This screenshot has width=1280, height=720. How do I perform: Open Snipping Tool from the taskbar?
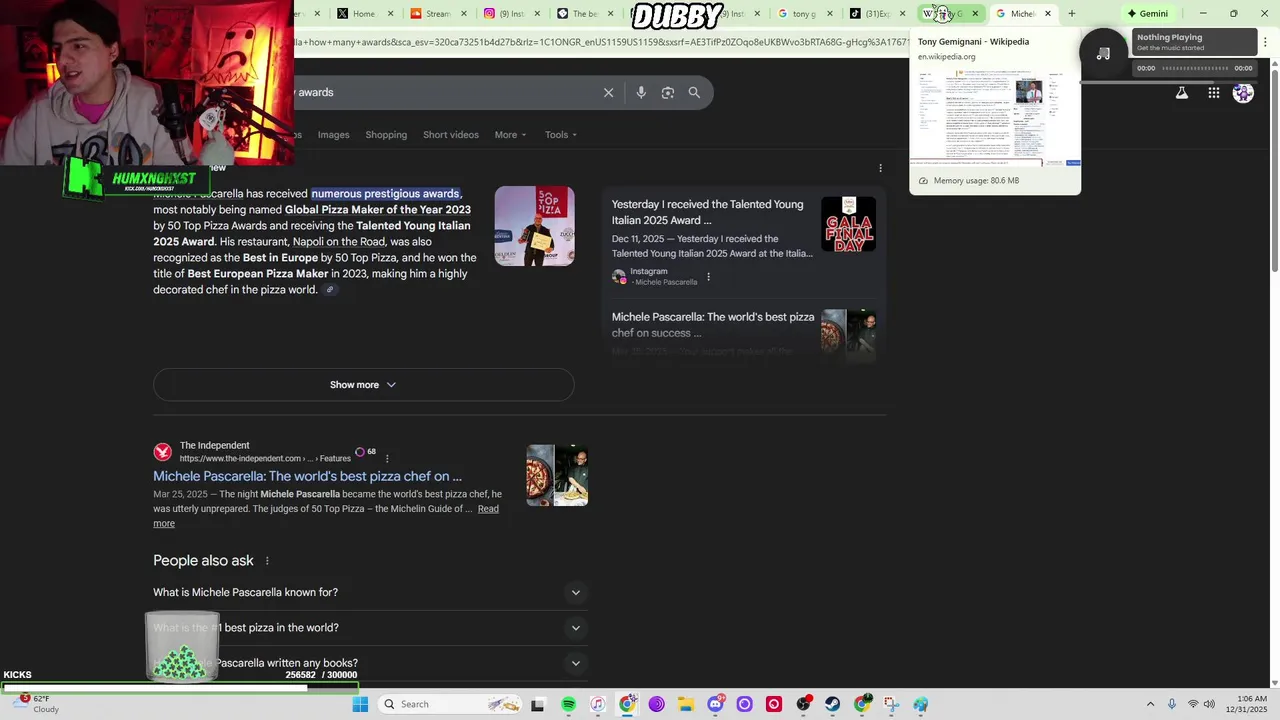pyautogui.click(x=891, y=704)
